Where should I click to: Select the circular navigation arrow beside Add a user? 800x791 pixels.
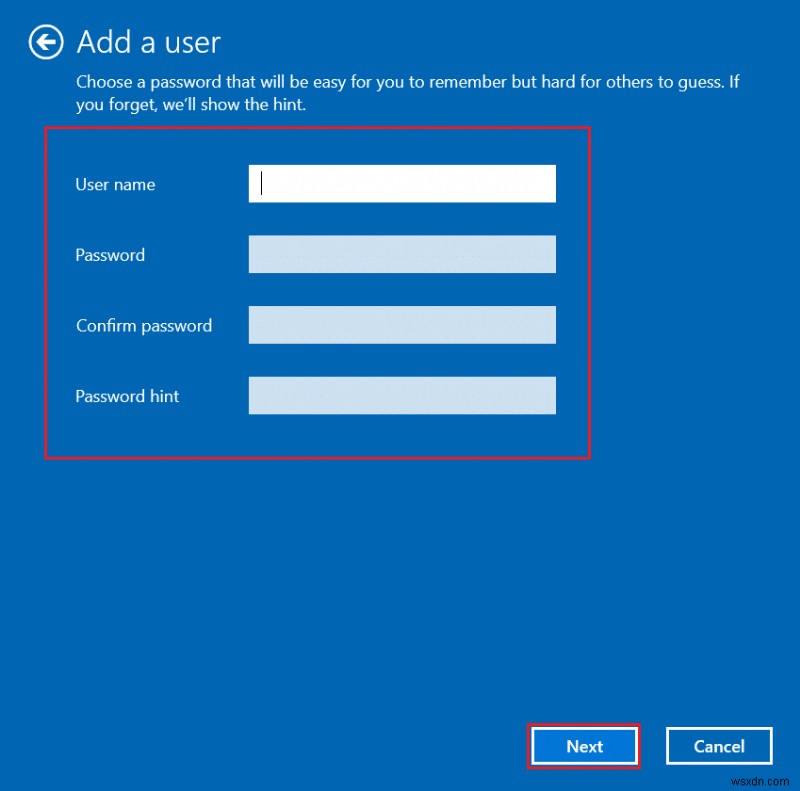[45, 42]
